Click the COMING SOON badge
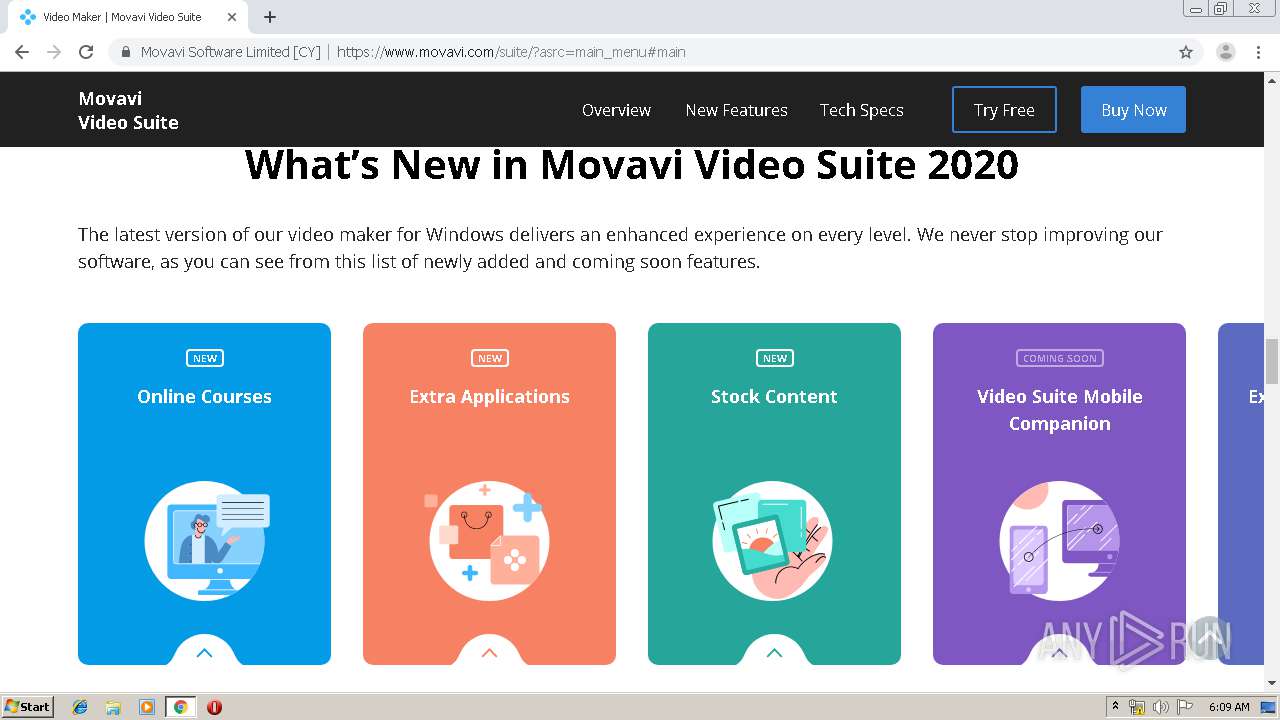This screenshot has width=1280, height=720. coord(1059,358)
